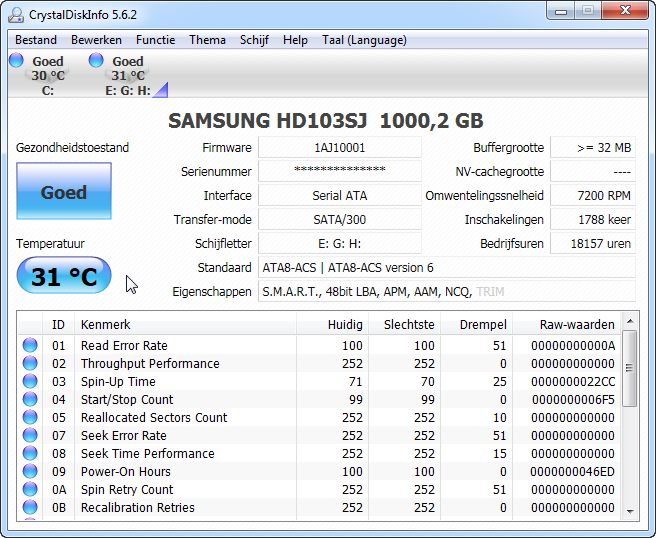The height and width of the screenshot is (538, 656).
Task: Click the Power-On Hours status orb
Action: pyautogui.click(x=30, y=472)
